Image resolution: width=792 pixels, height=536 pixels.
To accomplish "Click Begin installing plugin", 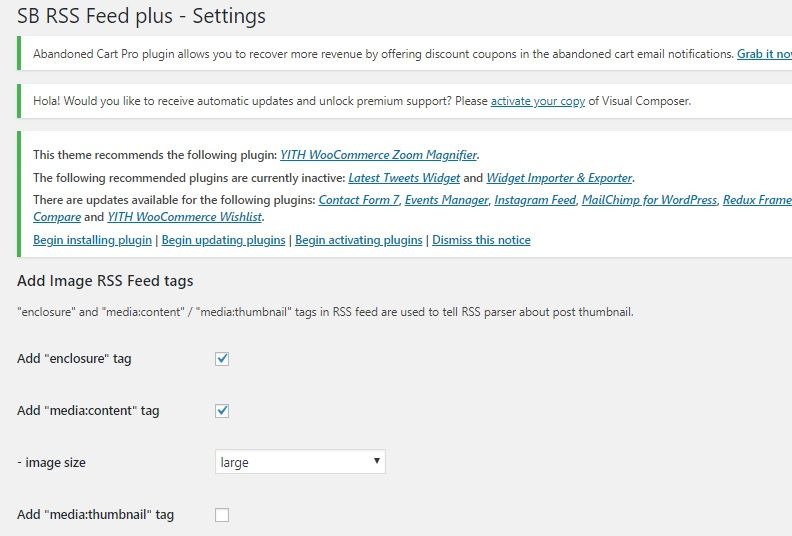I will tap(92, 240).
